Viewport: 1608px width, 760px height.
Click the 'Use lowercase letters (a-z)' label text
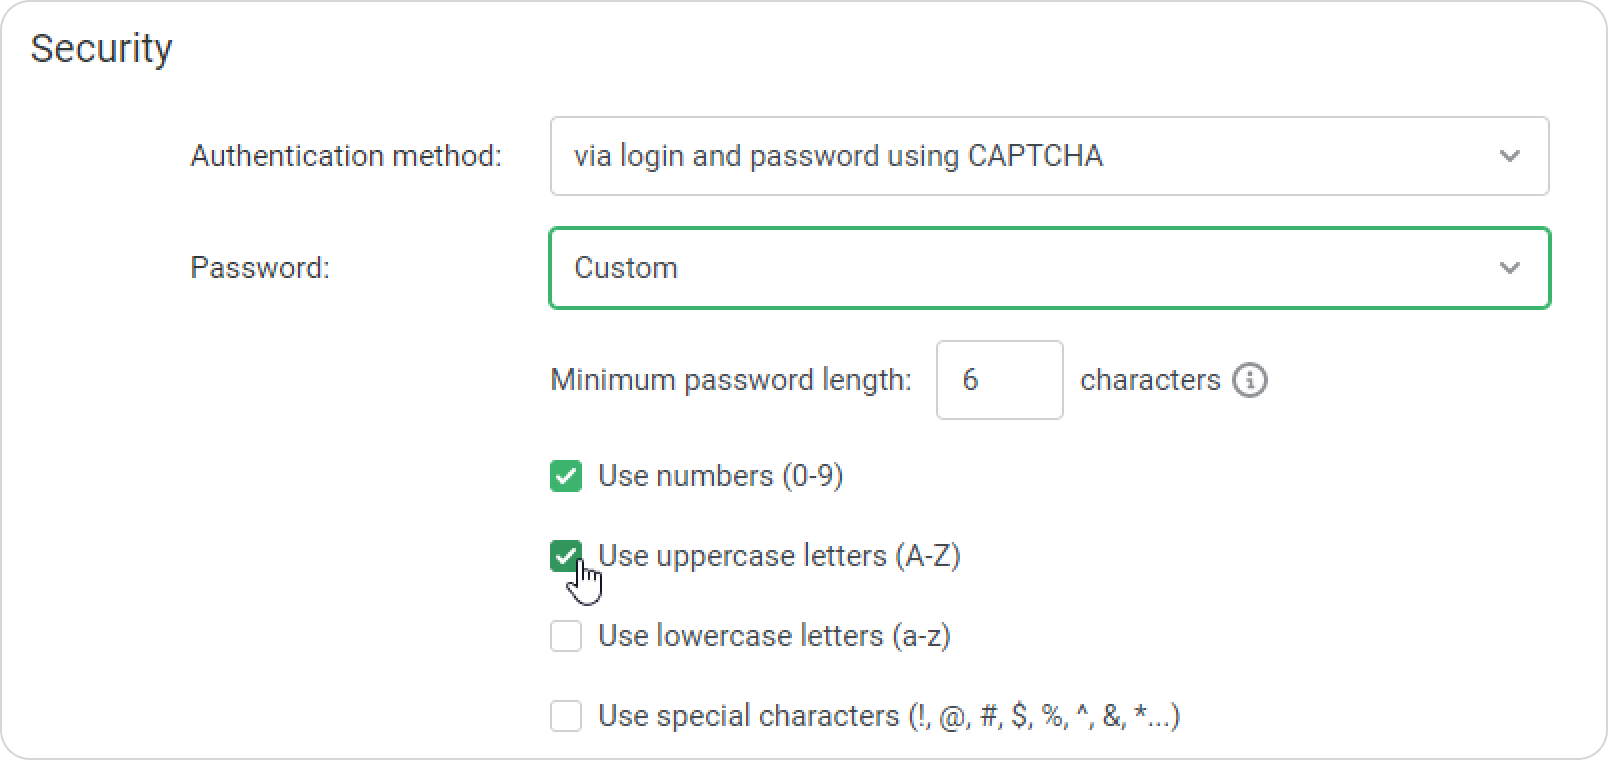pos(774,636)
